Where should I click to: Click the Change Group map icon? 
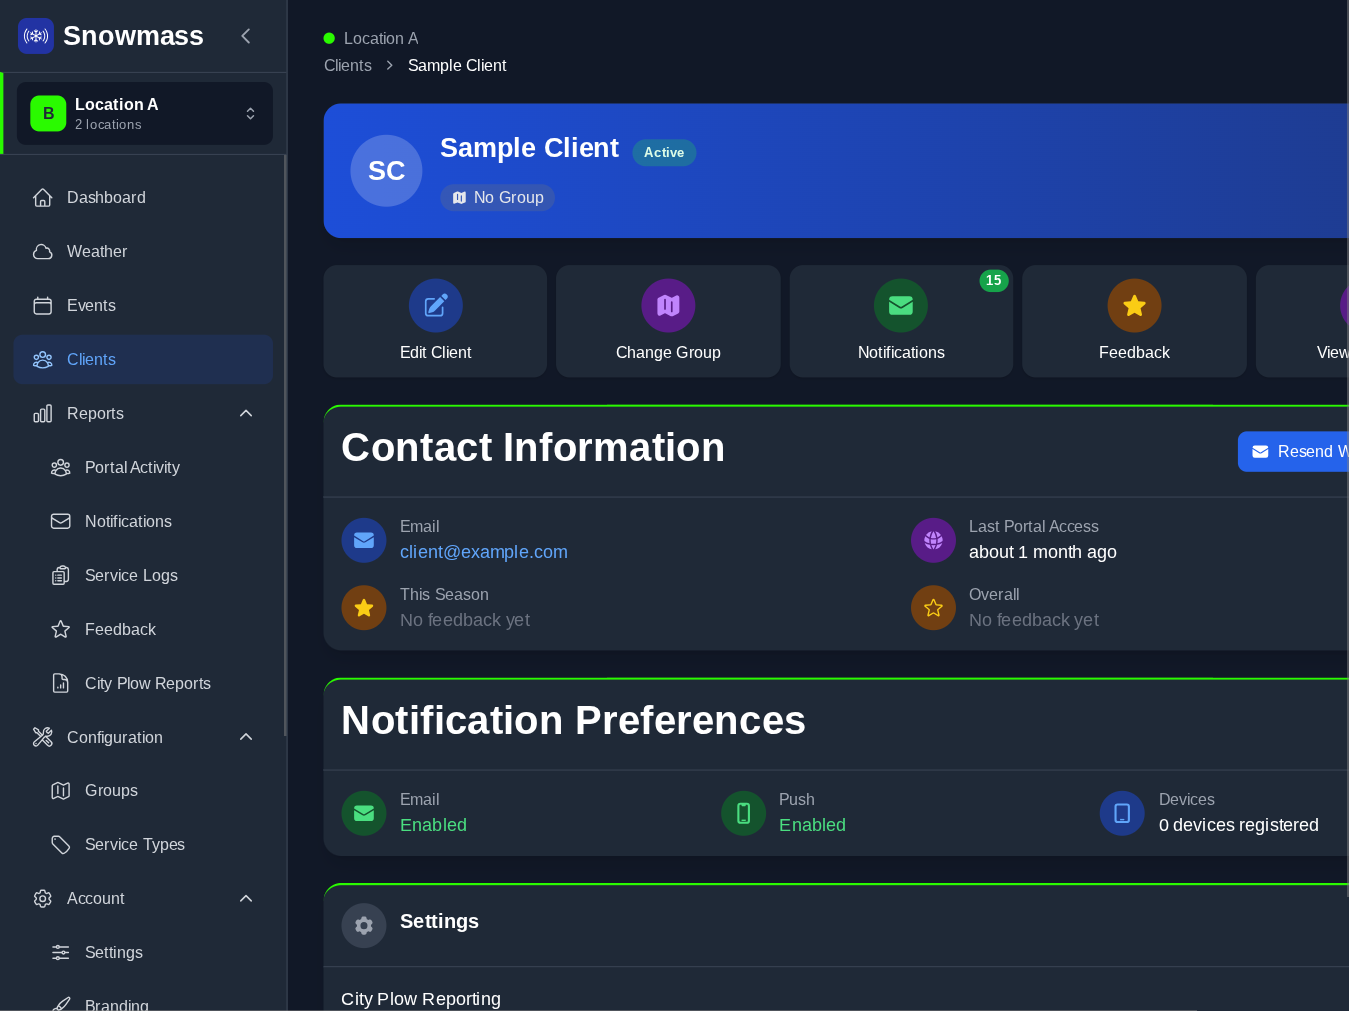tap(668, 306)
